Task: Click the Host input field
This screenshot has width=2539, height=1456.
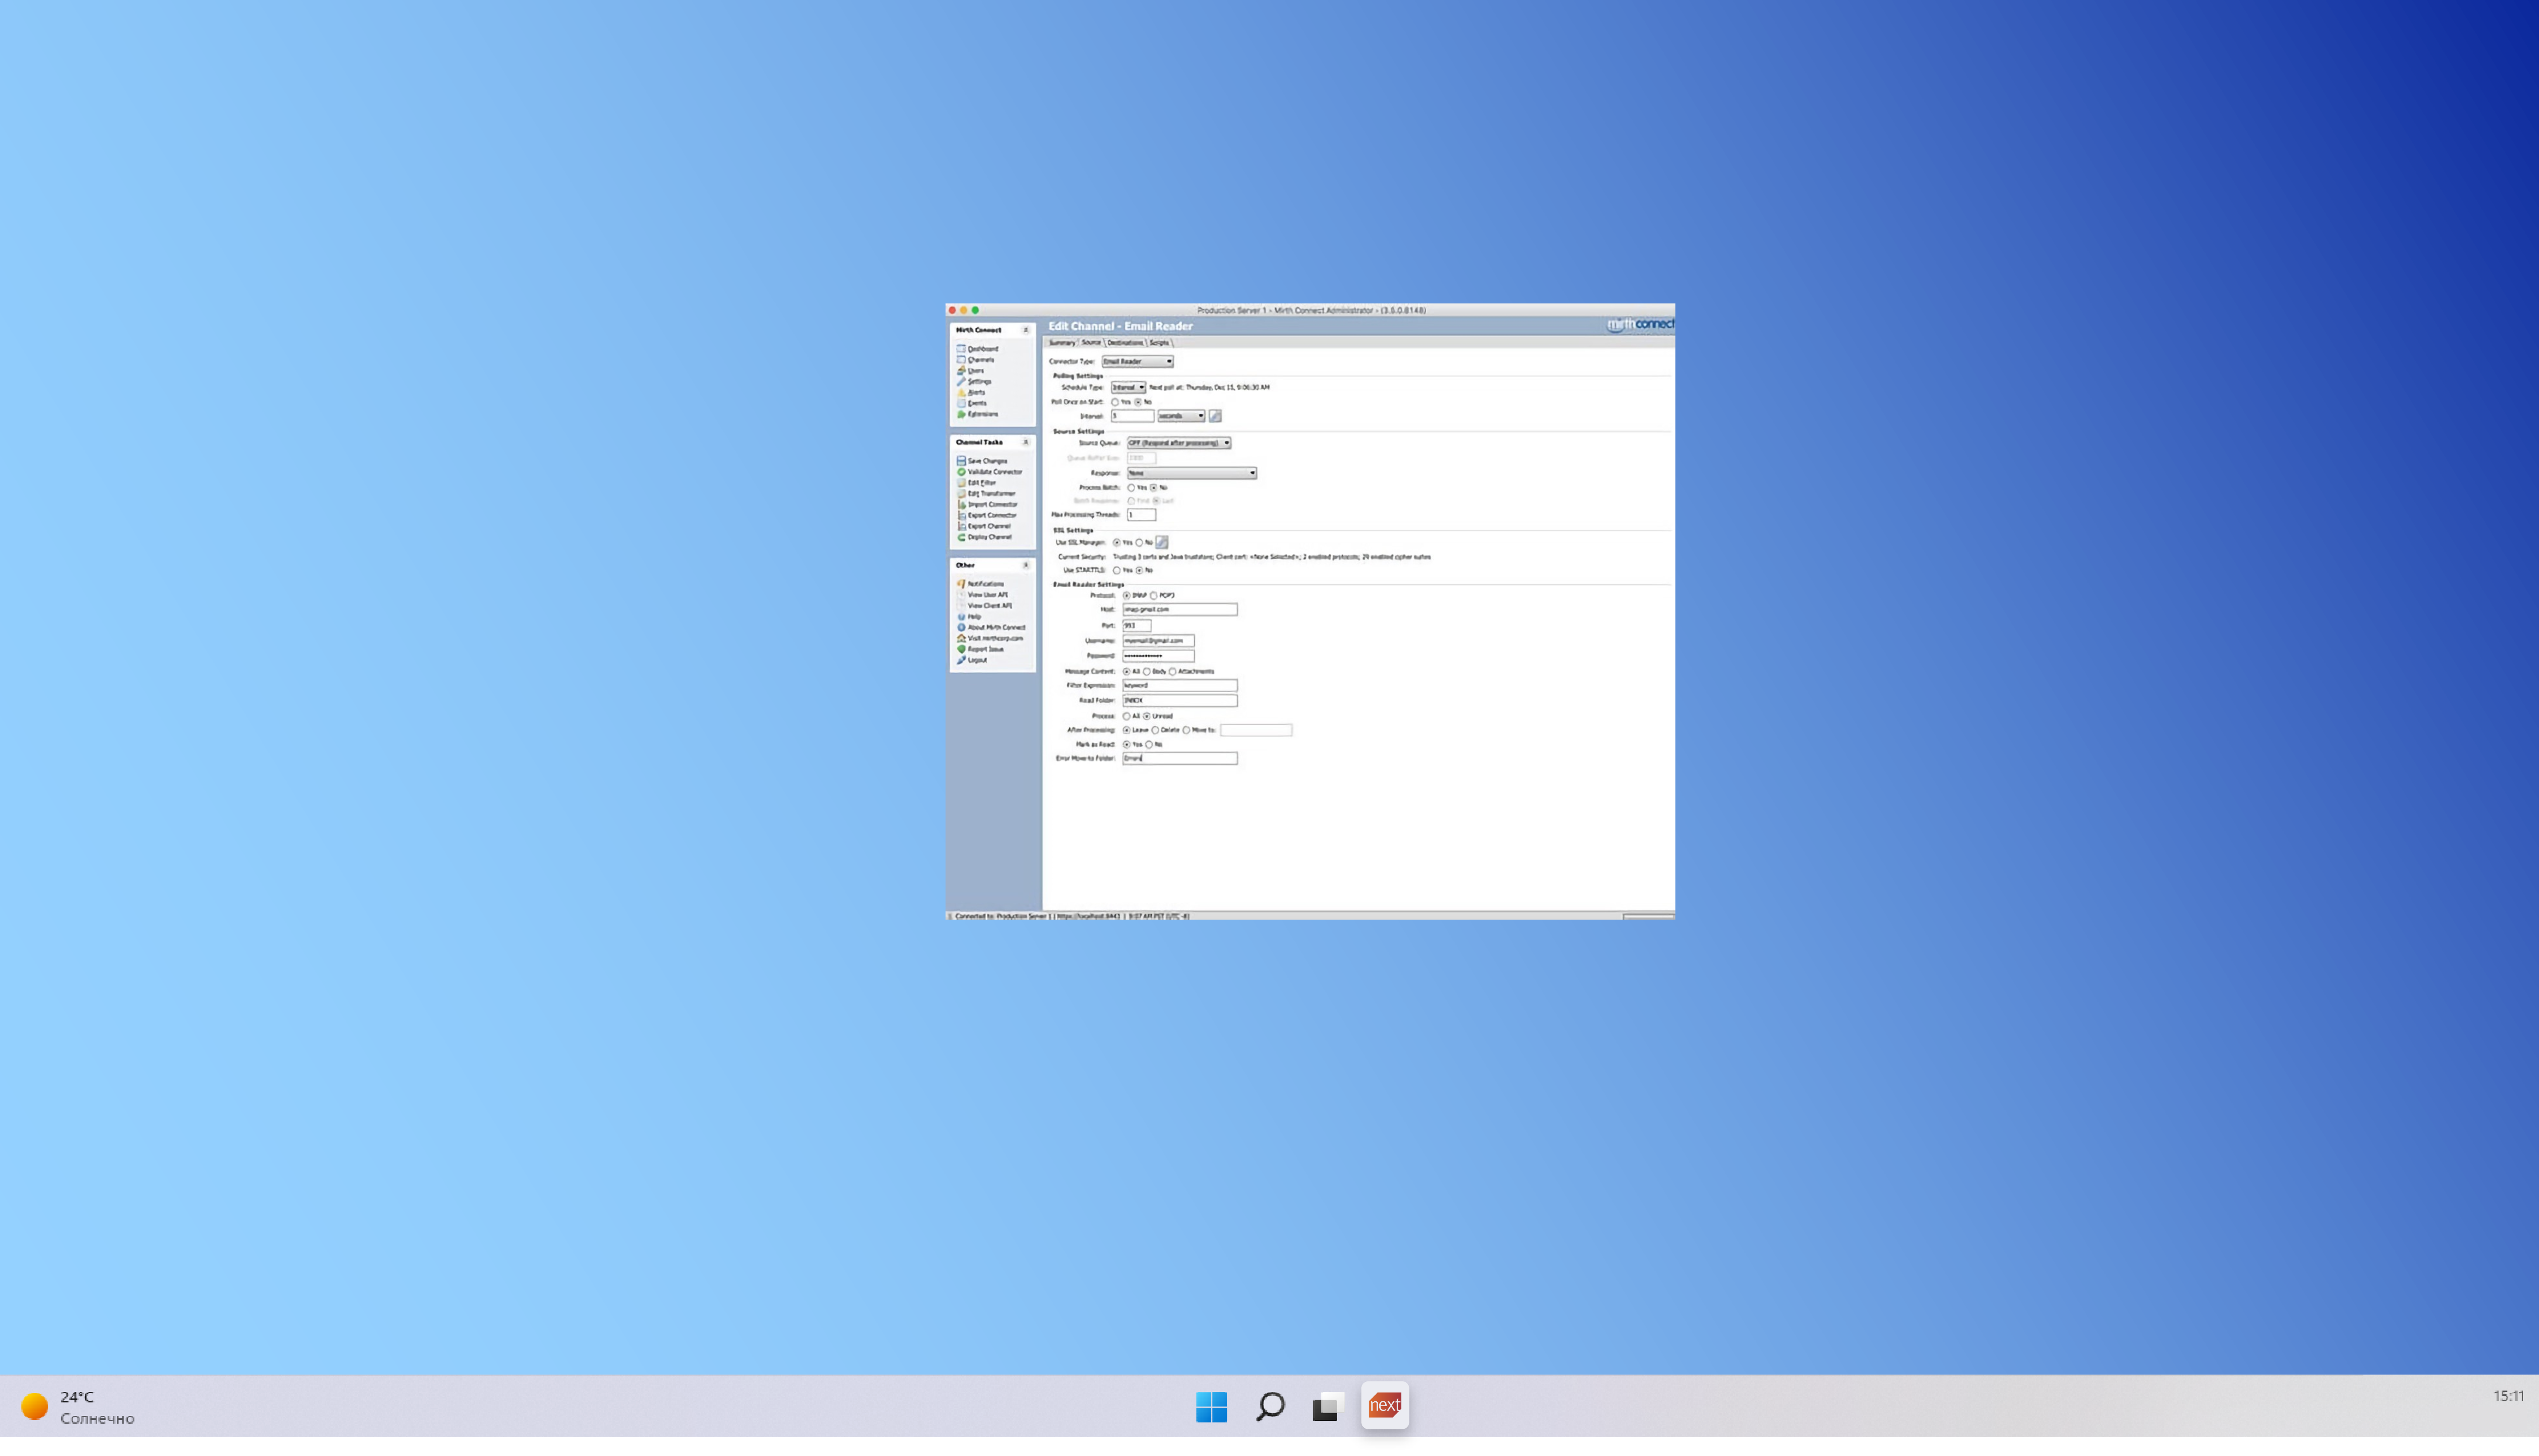Action: tap(1180, 610)
